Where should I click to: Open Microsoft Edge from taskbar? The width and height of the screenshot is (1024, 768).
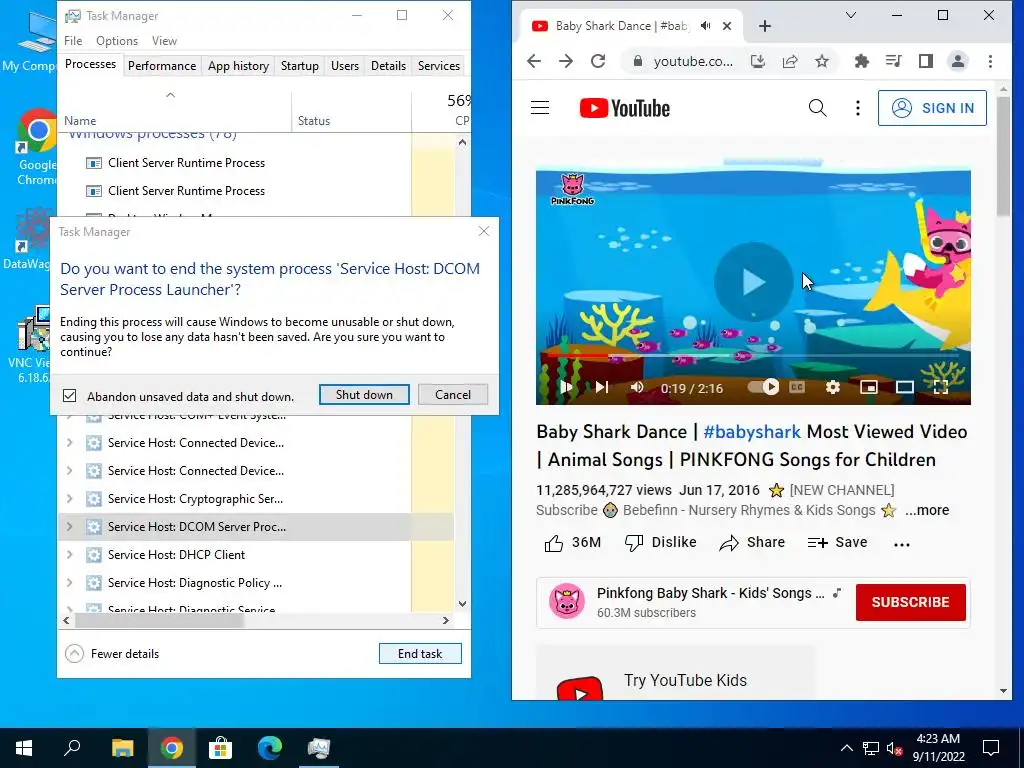pyautogui.click(x=270, y=748)
